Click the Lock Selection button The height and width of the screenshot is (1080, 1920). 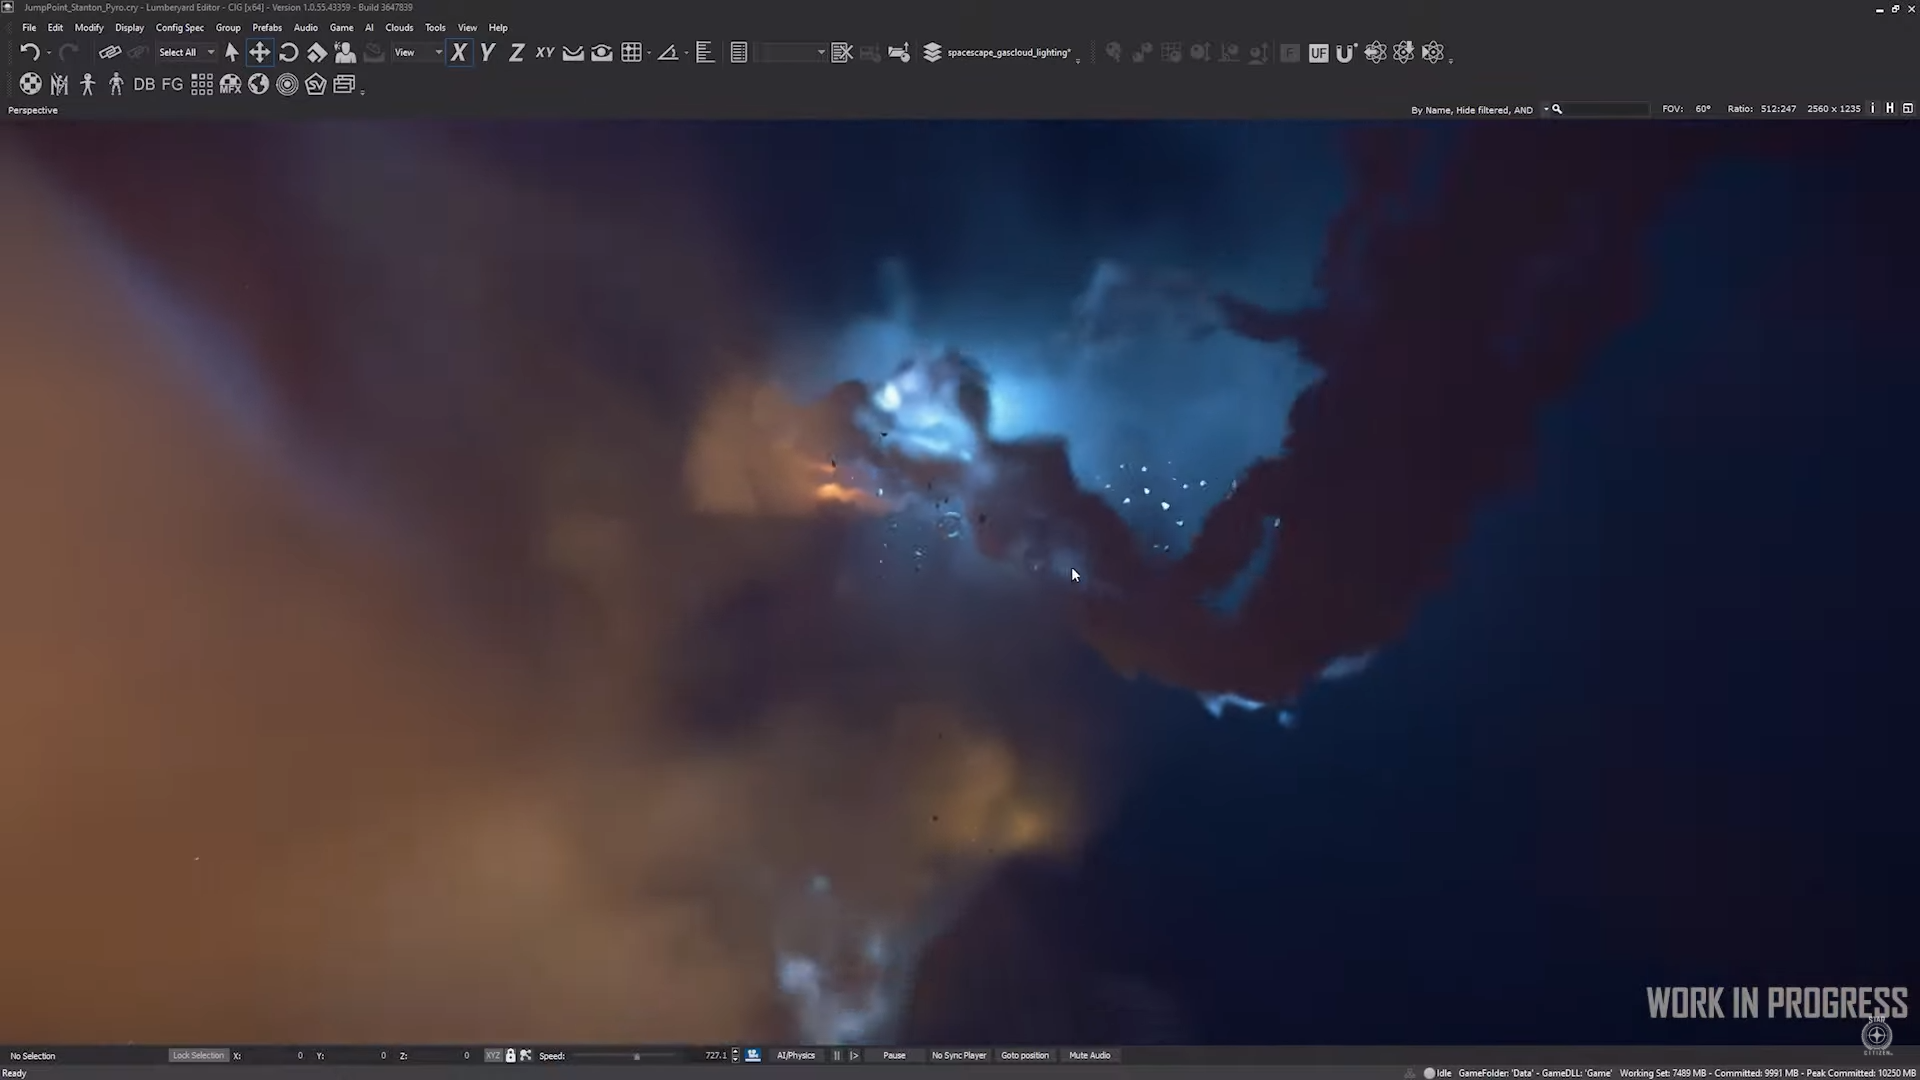(198, 1055)
